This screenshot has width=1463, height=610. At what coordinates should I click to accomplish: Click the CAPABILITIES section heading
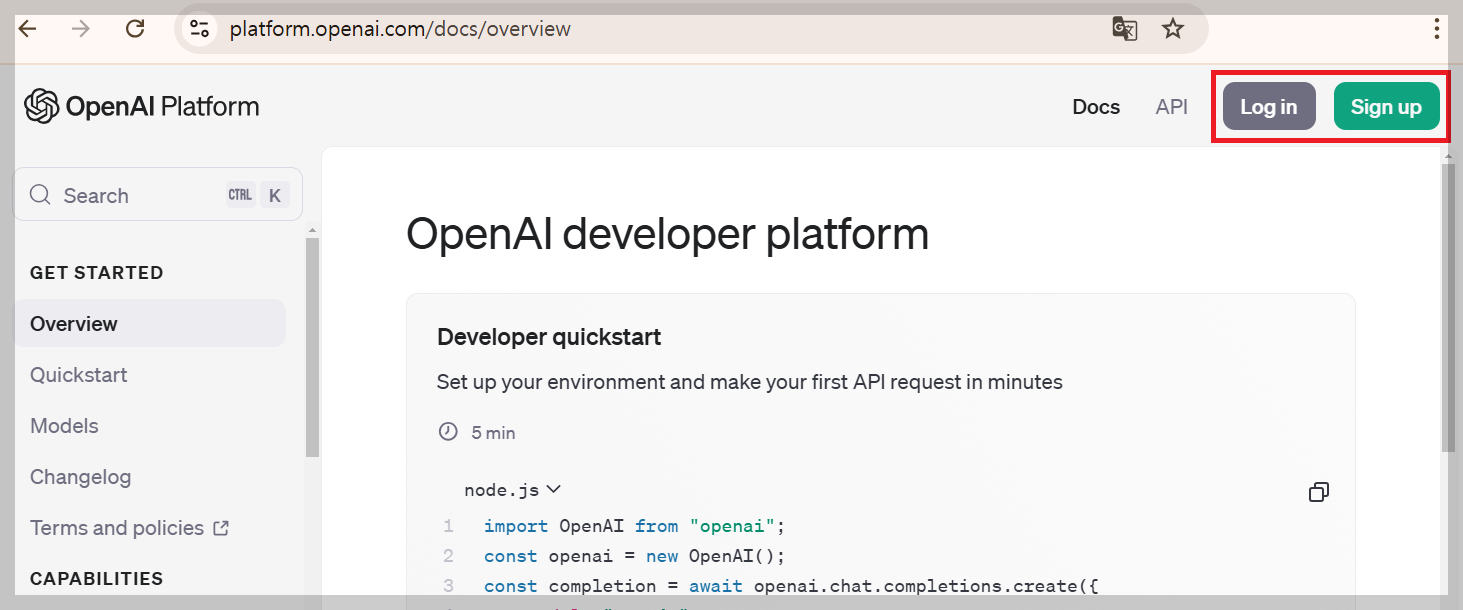97,578
